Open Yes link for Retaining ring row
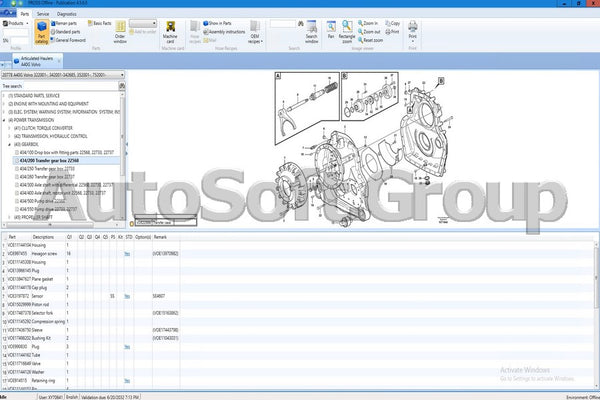This screenshot has height=400, width=600. click(x=127, y=381)
